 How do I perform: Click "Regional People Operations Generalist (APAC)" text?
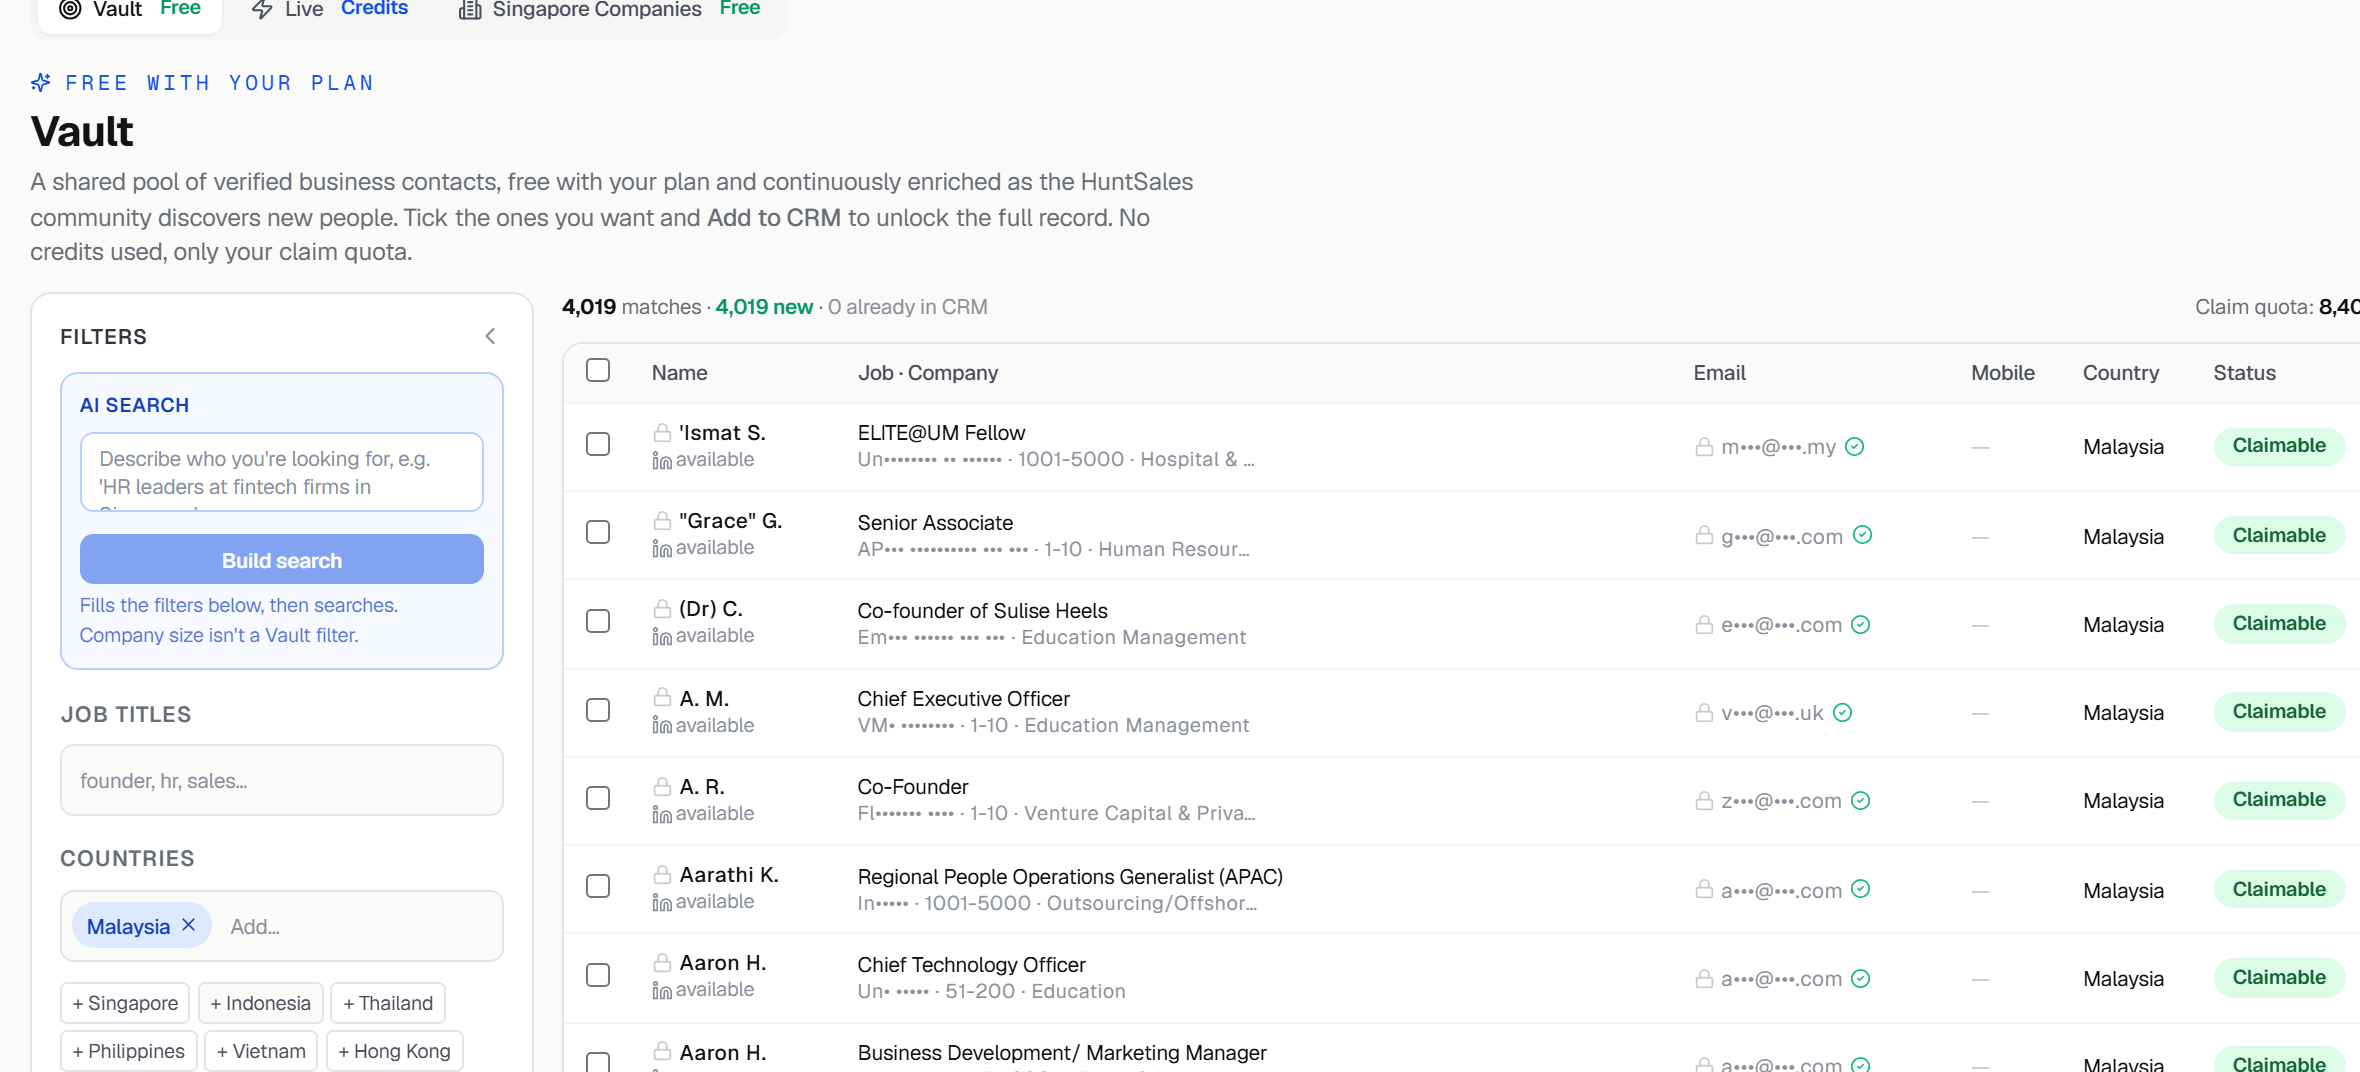[x=1070, y=876]
